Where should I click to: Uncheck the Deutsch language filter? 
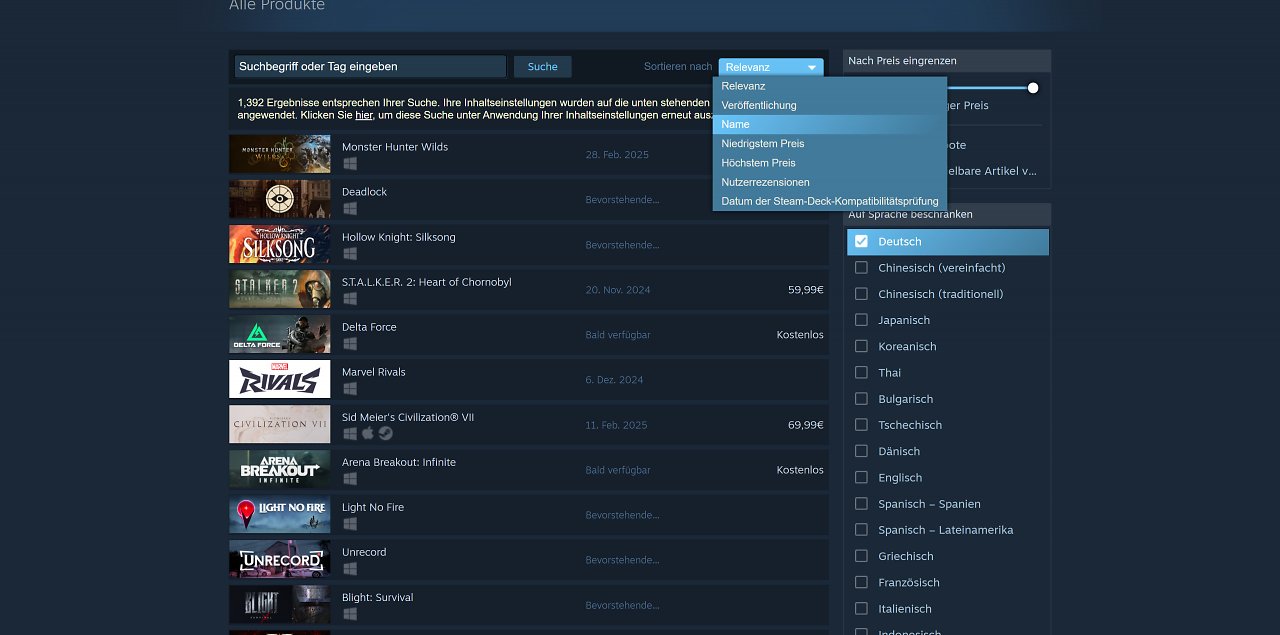pyautogui.click(x=861, y=241)
